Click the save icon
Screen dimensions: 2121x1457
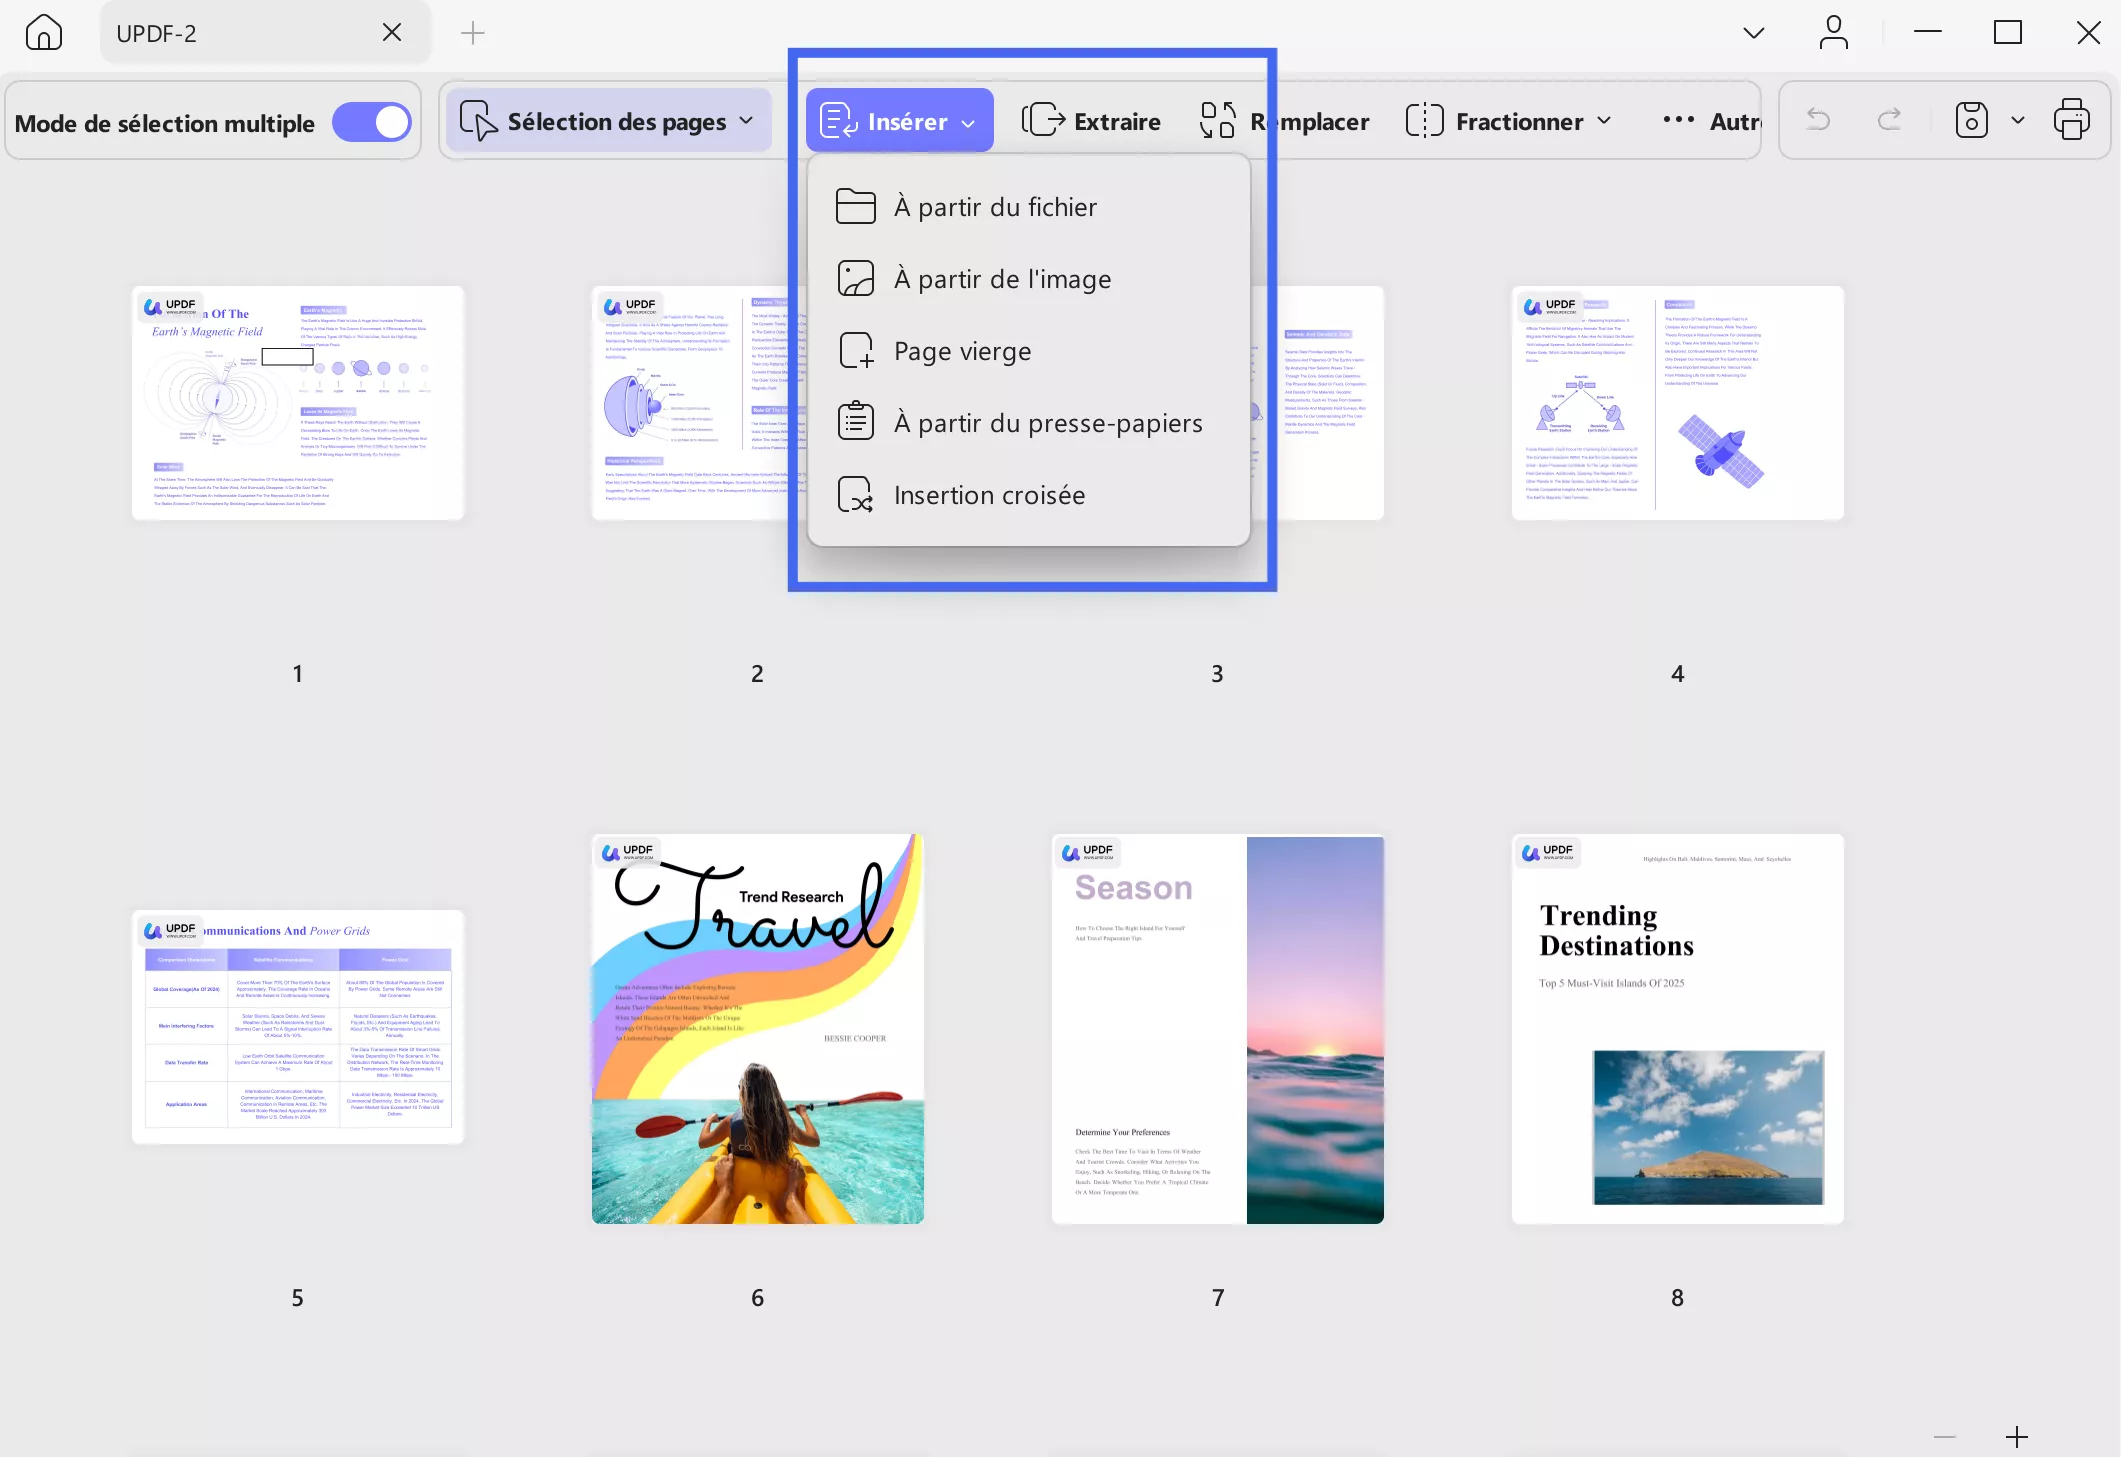pos(1971,121)
